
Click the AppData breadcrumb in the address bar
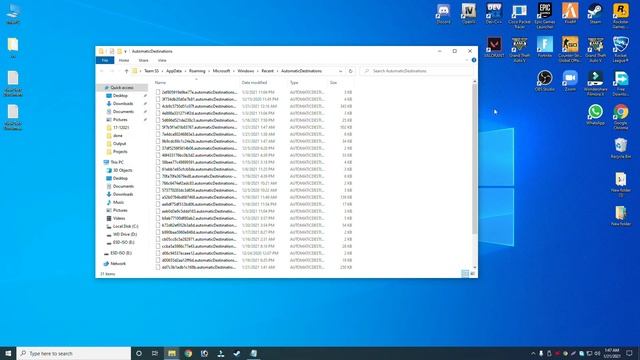174,71
